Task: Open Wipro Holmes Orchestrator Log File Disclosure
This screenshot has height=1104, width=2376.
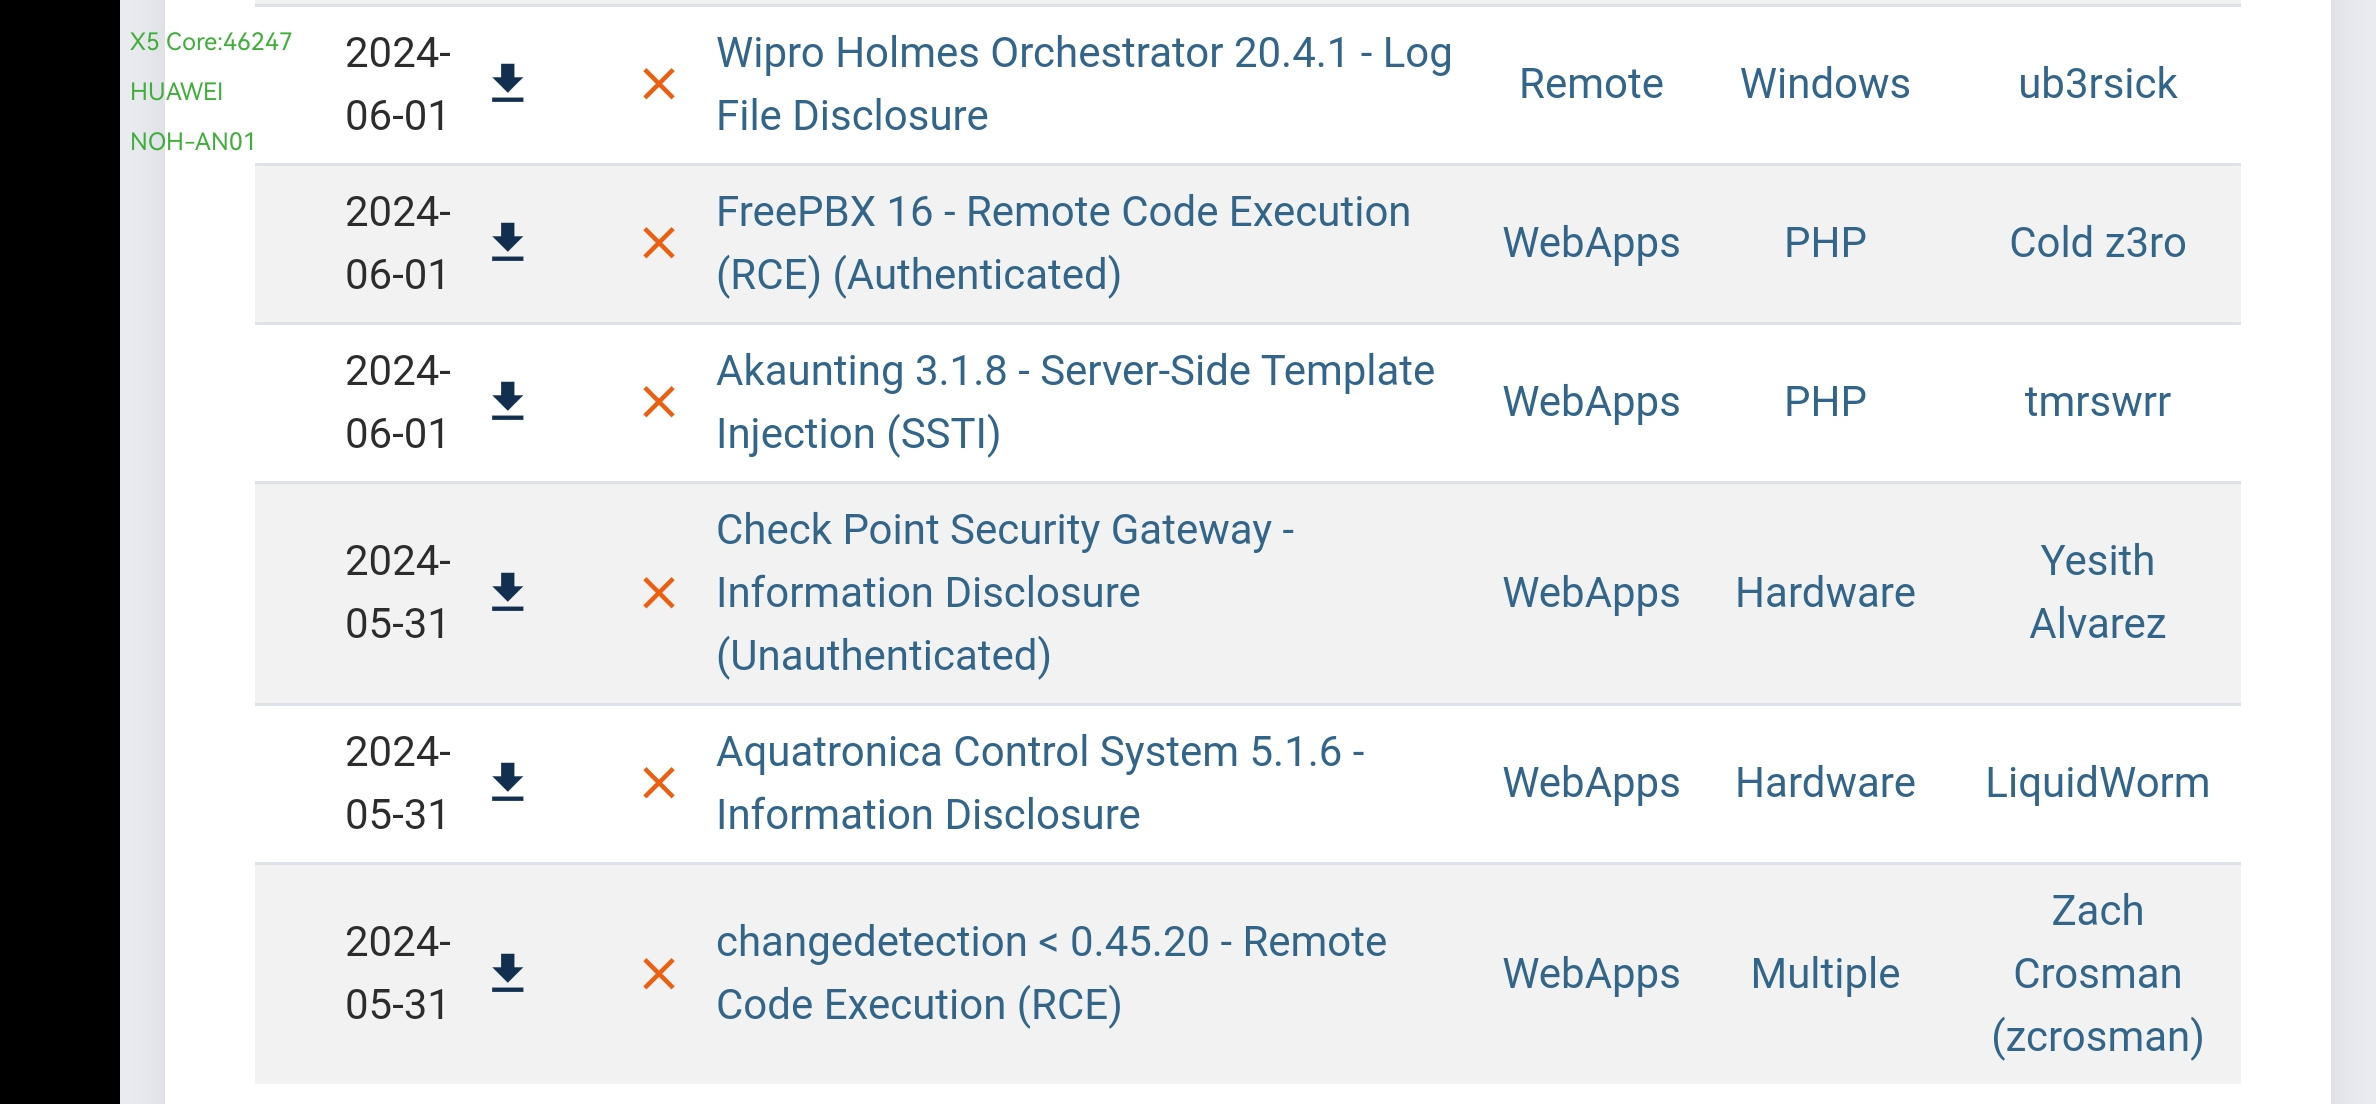Action: click(x=1084, y=84)
